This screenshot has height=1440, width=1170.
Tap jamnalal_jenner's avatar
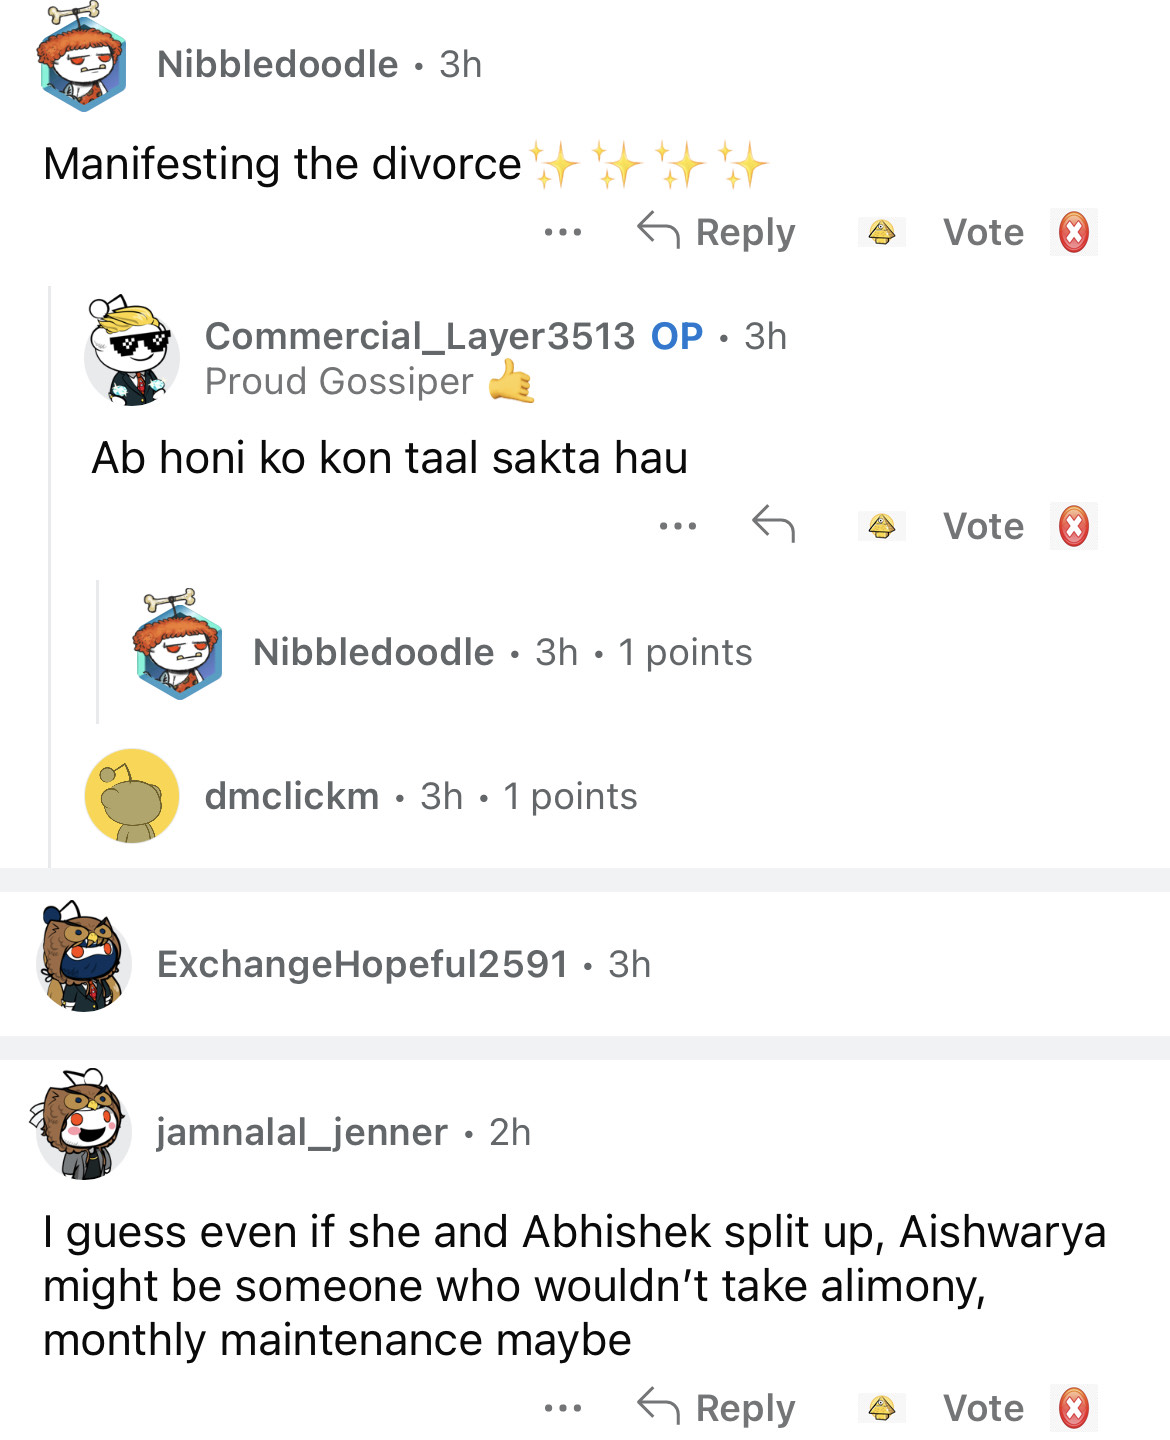click(x=84, y=1125)
